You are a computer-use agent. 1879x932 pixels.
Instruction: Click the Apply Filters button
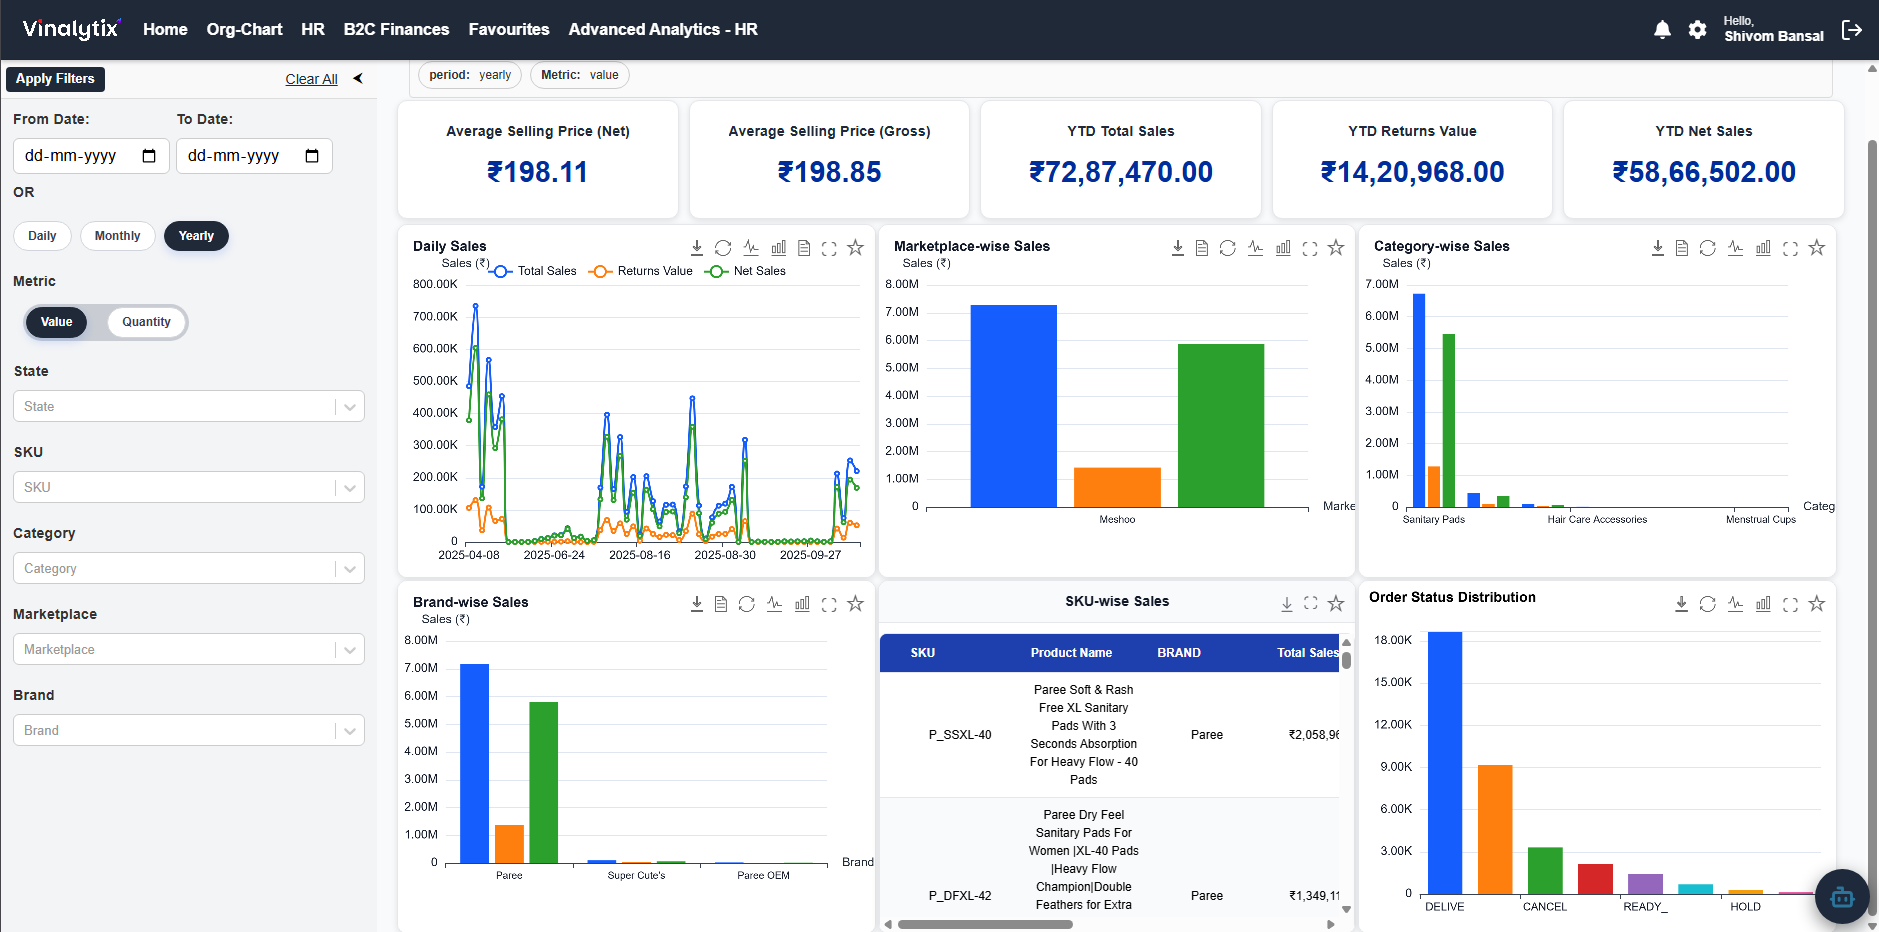55,79
